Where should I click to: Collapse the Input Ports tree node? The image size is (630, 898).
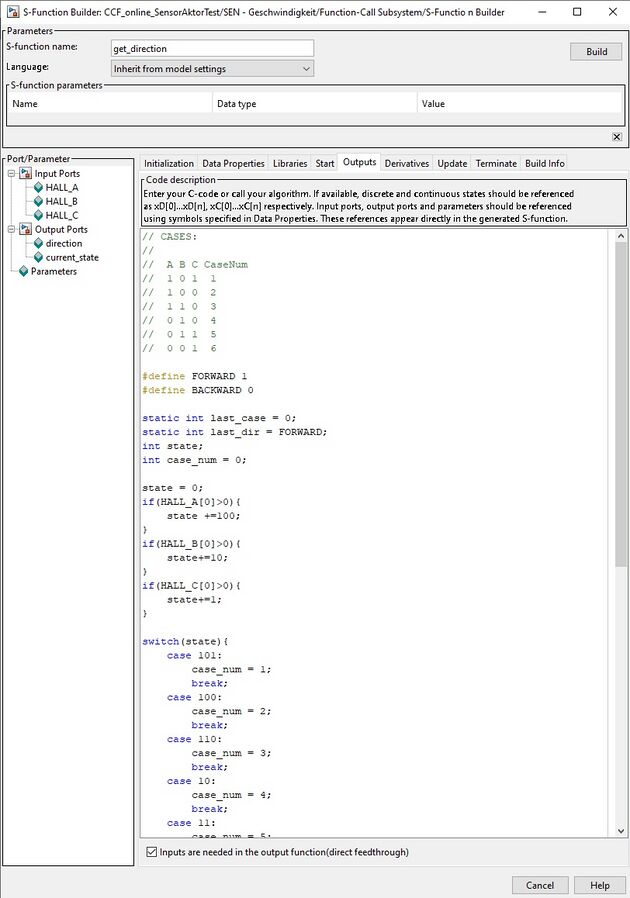(11, 174)
